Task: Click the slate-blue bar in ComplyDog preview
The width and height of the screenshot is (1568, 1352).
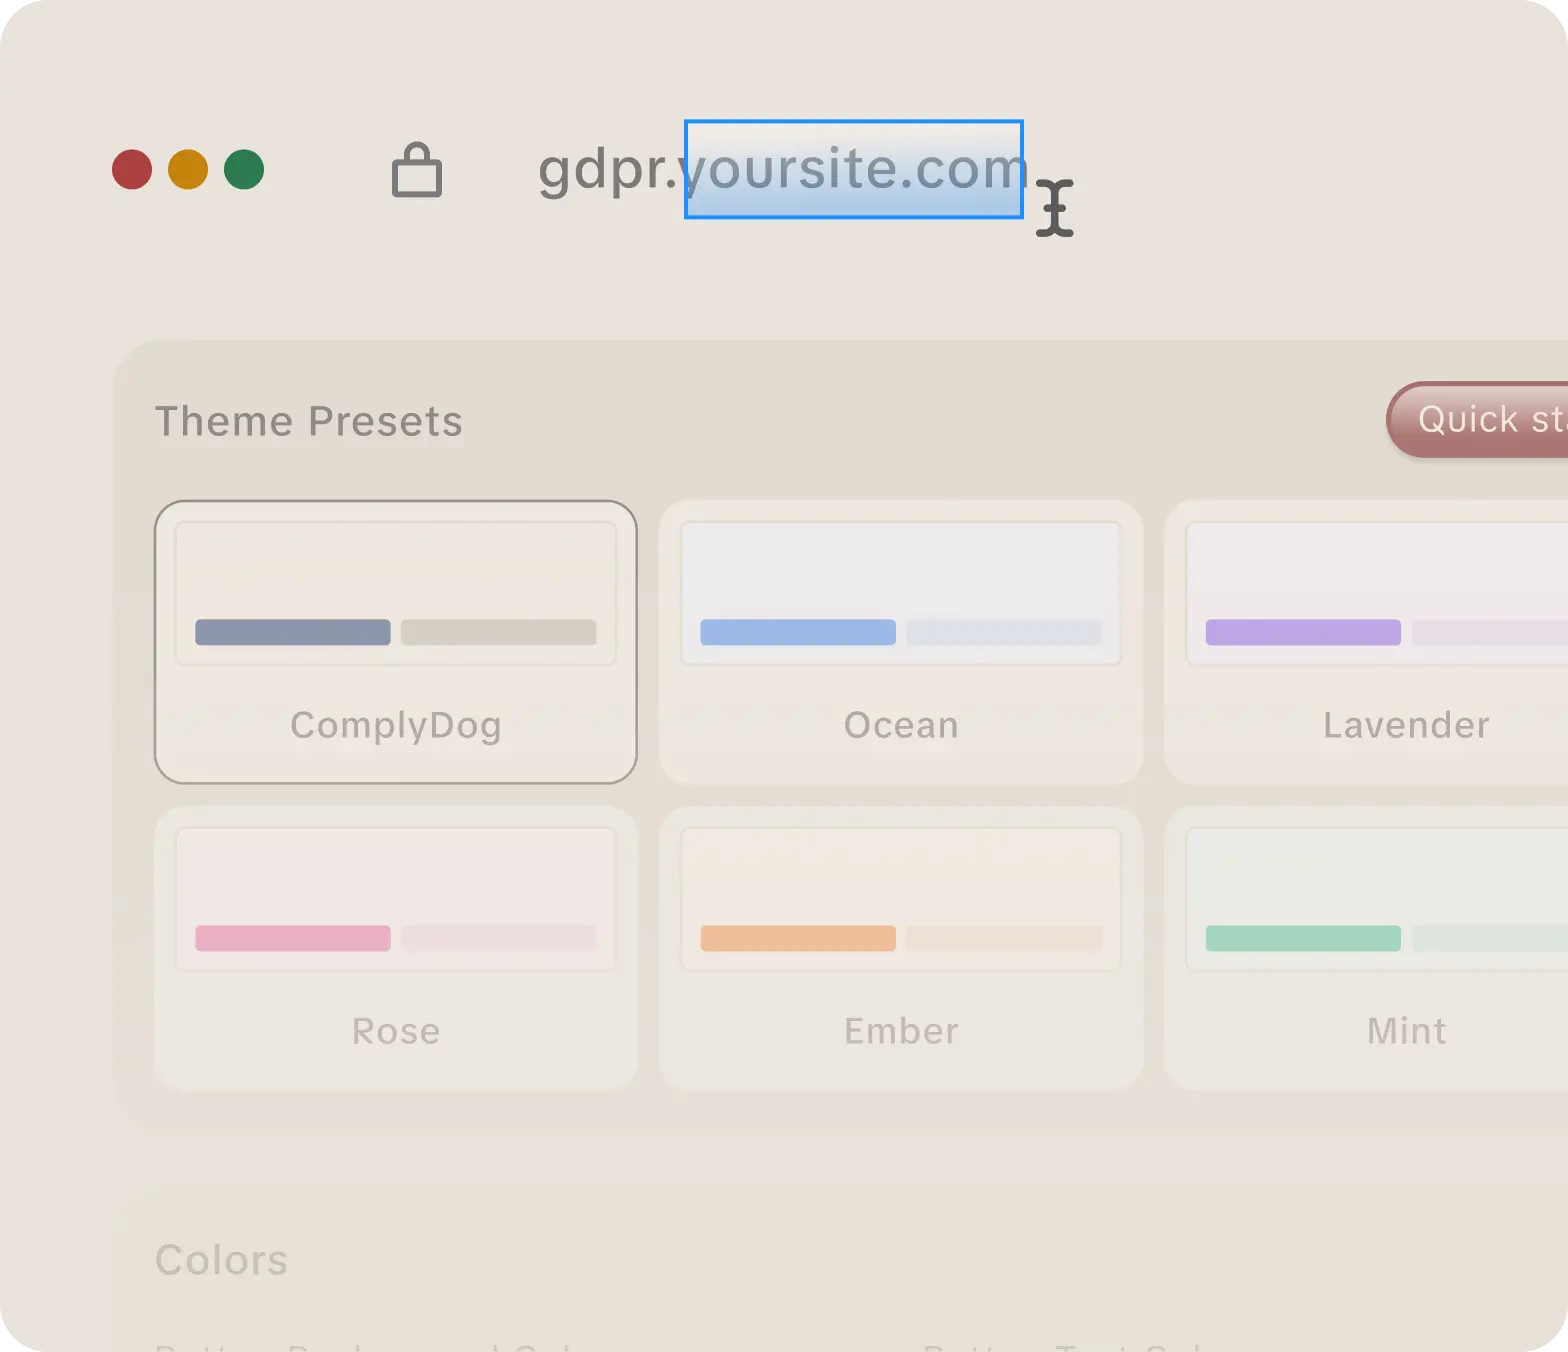Action: tap(293, 632)
